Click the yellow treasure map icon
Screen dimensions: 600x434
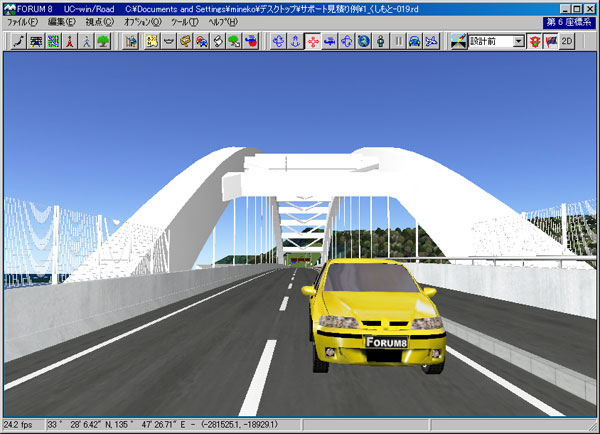click(152, 41)
